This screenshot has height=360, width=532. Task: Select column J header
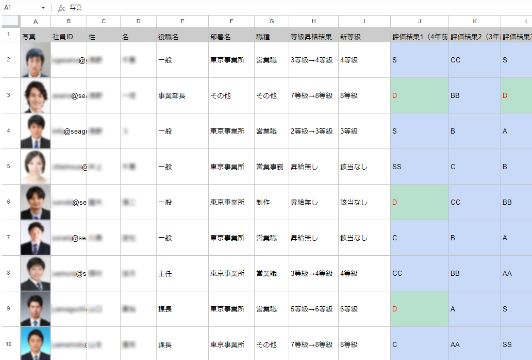click(x=419, y=21)
